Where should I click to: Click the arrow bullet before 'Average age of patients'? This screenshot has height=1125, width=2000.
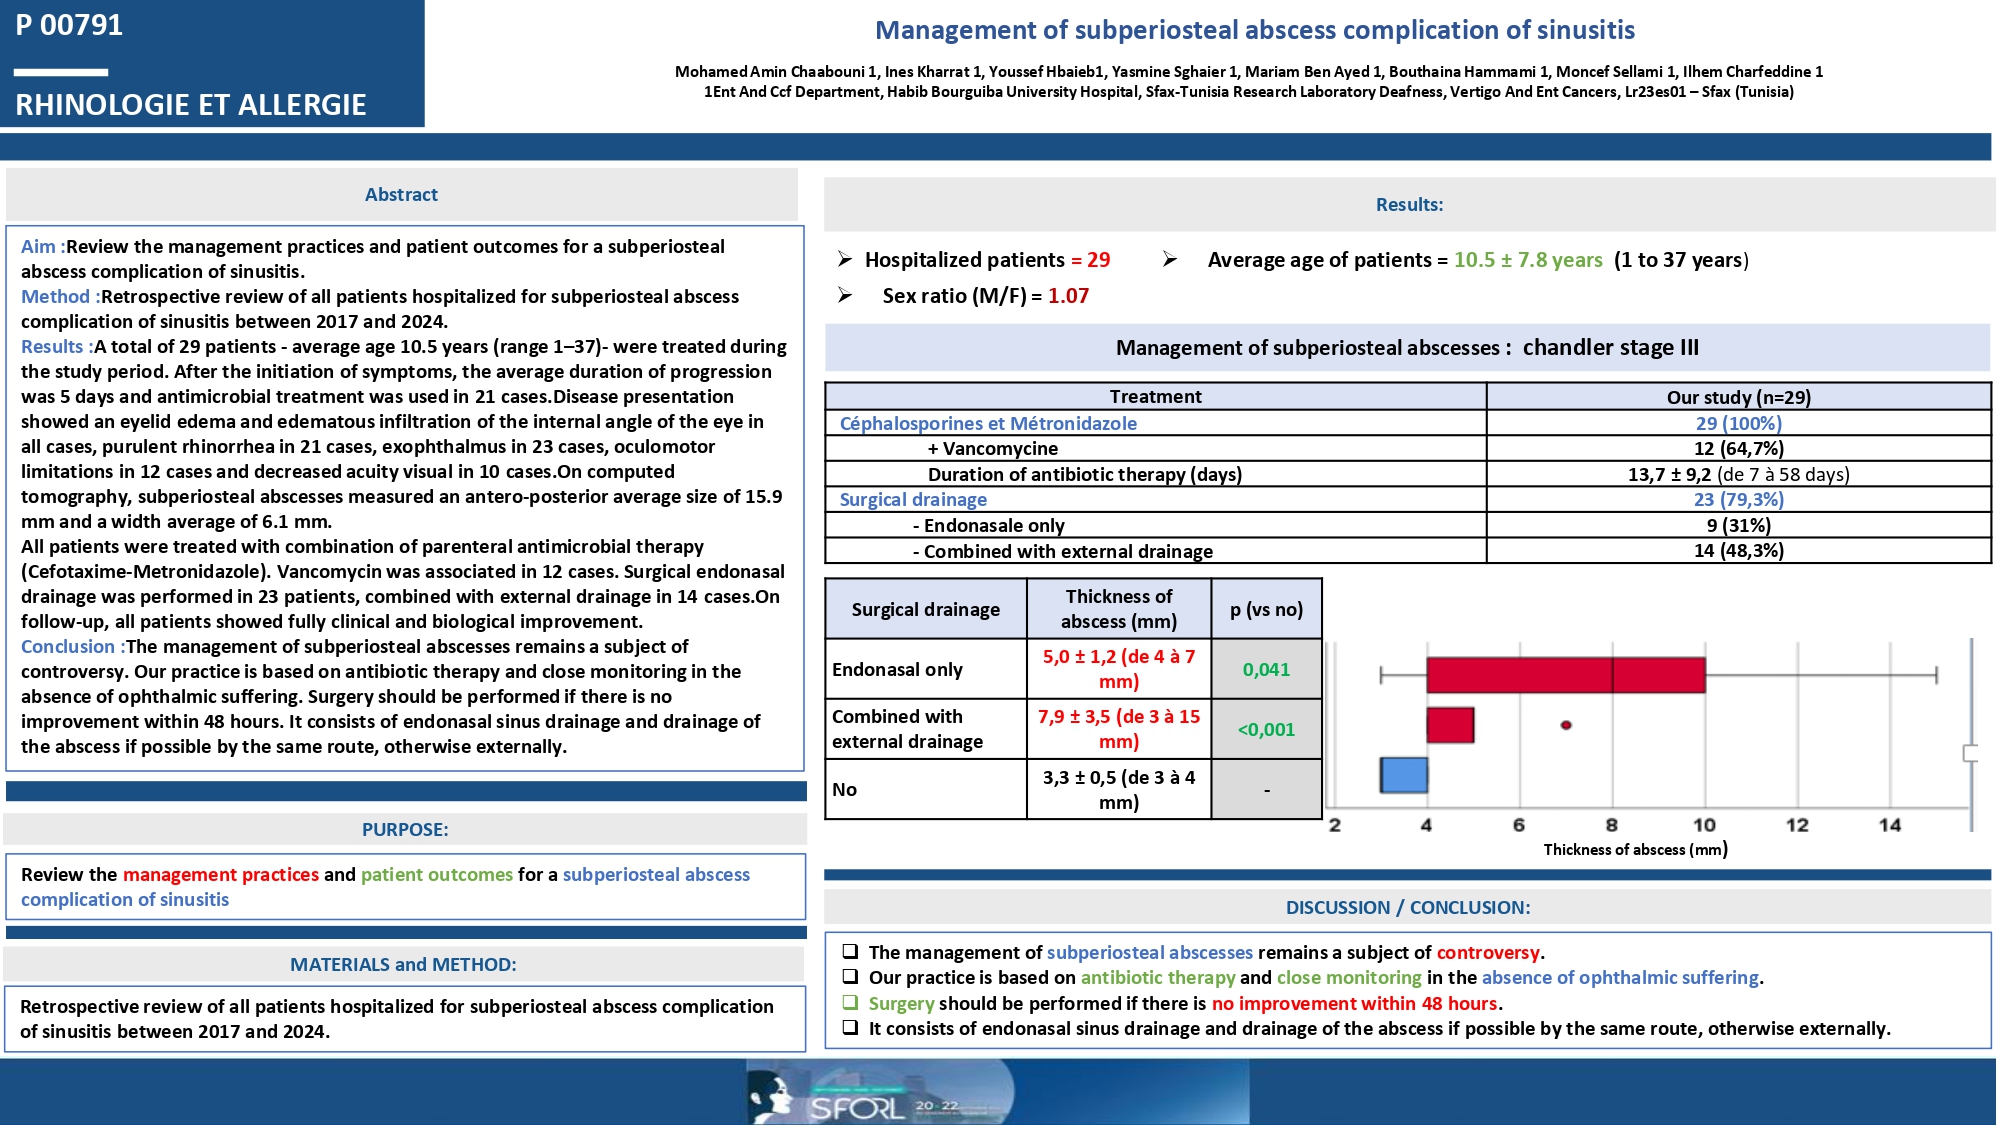[1169, 260]
